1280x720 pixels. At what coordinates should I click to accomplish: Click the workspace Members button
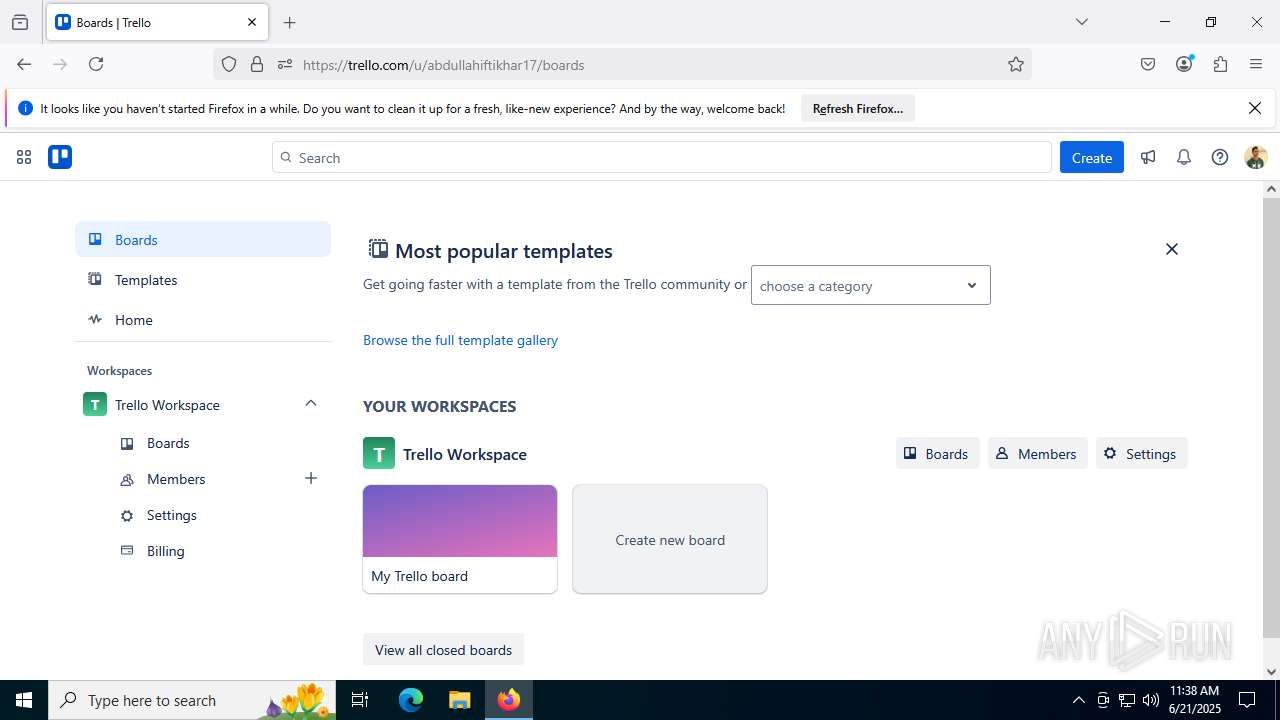tap(1038, 453)
